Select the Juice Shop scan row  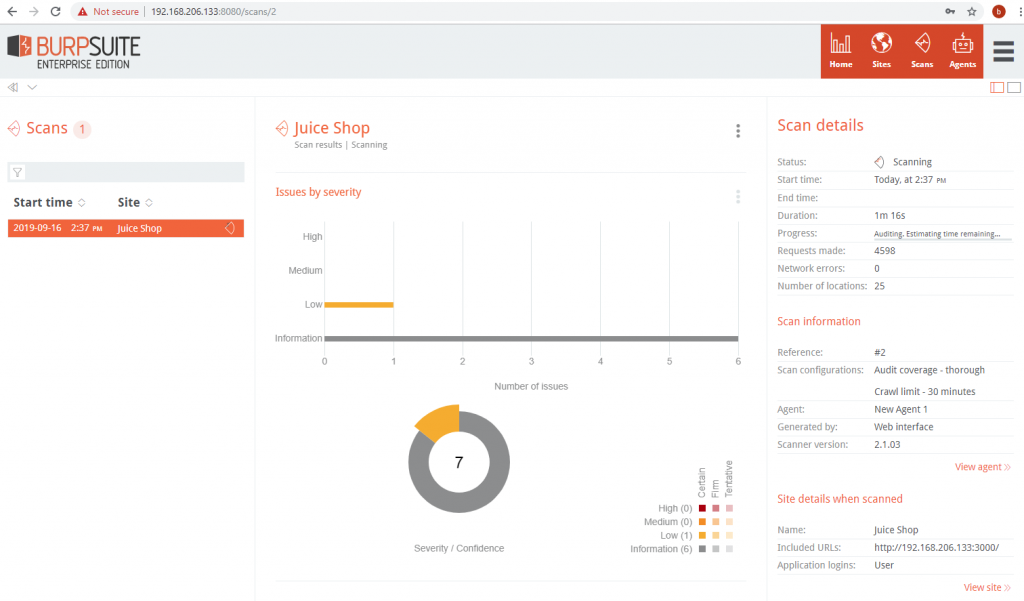[125, 228]
